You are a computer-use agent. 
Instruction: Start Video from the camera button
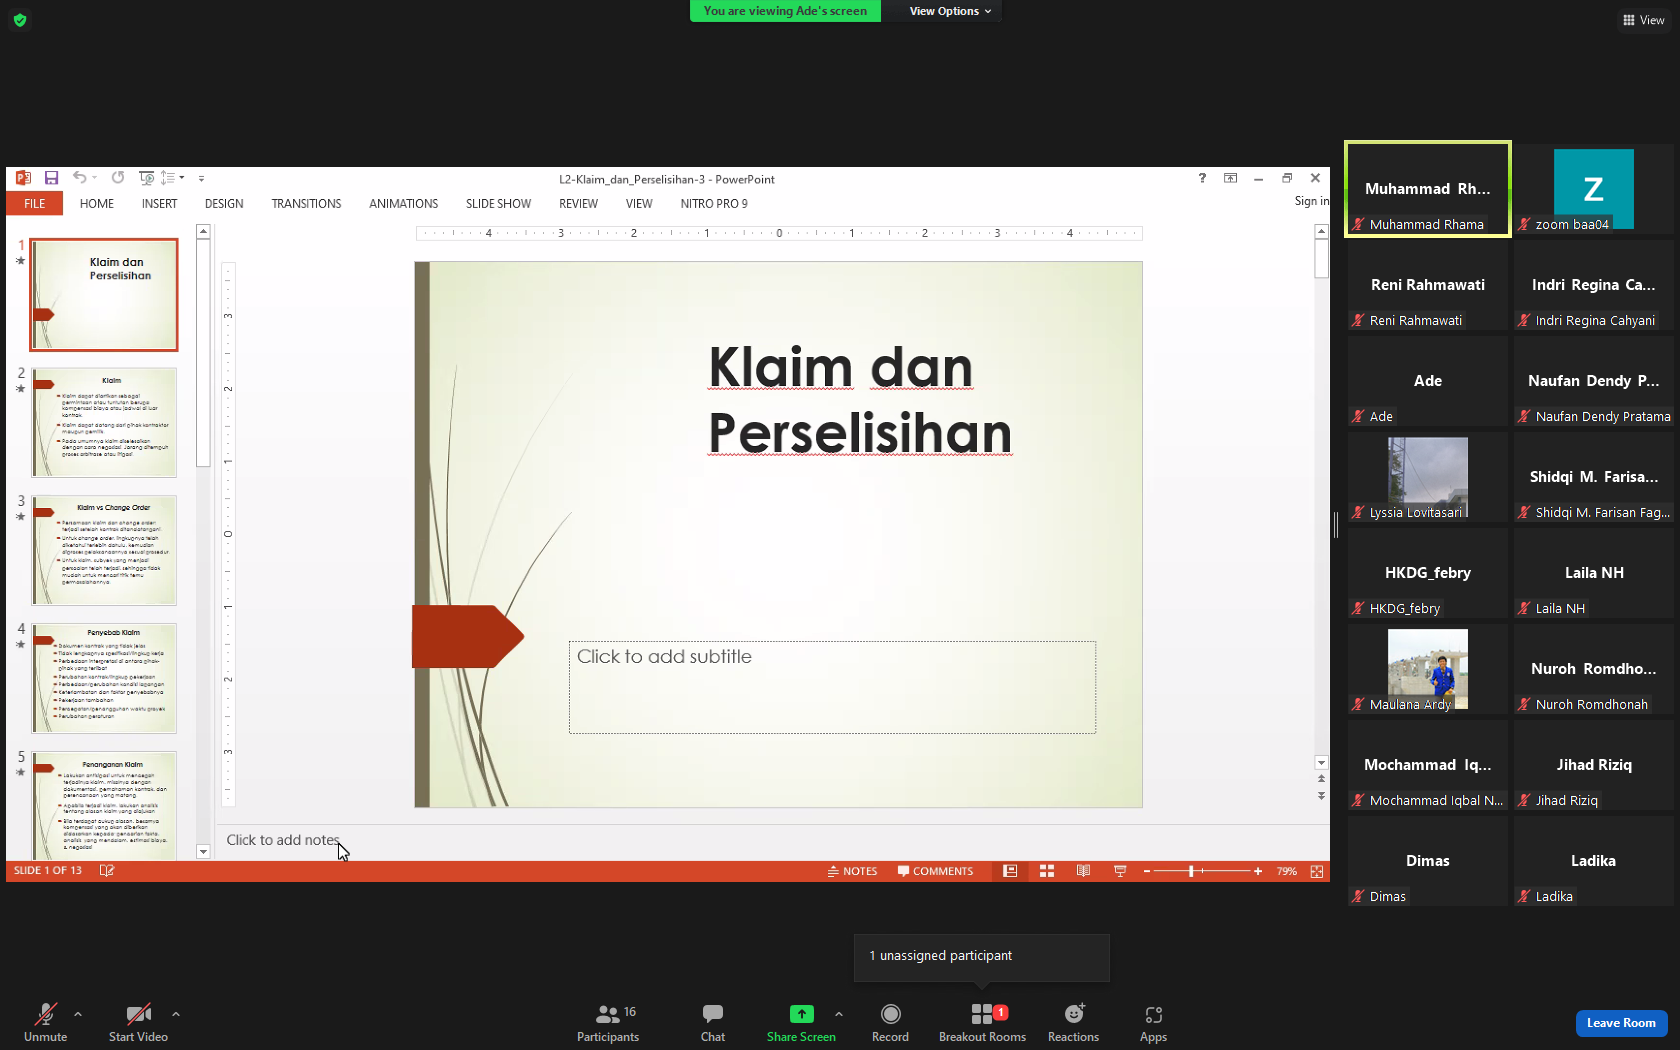[138, 1022]
